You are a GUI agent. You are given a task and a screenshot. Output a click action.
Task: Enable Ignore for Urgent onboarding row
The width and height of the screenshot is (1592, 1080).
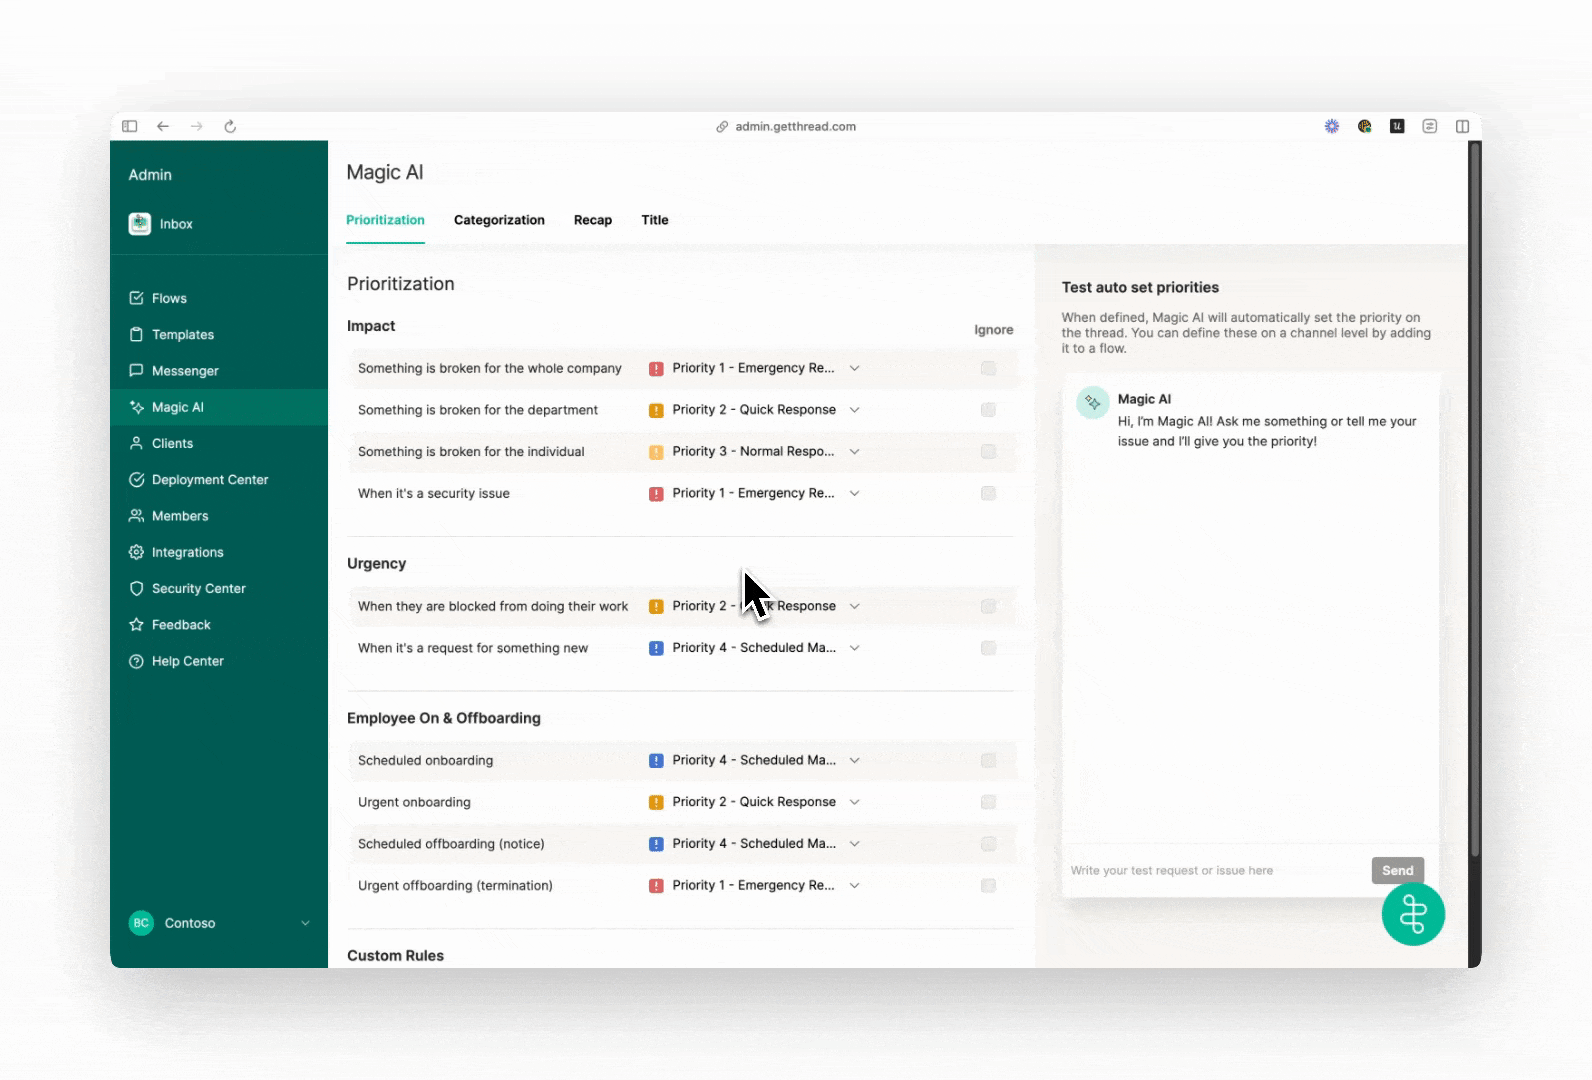click(x=988, y=802)
